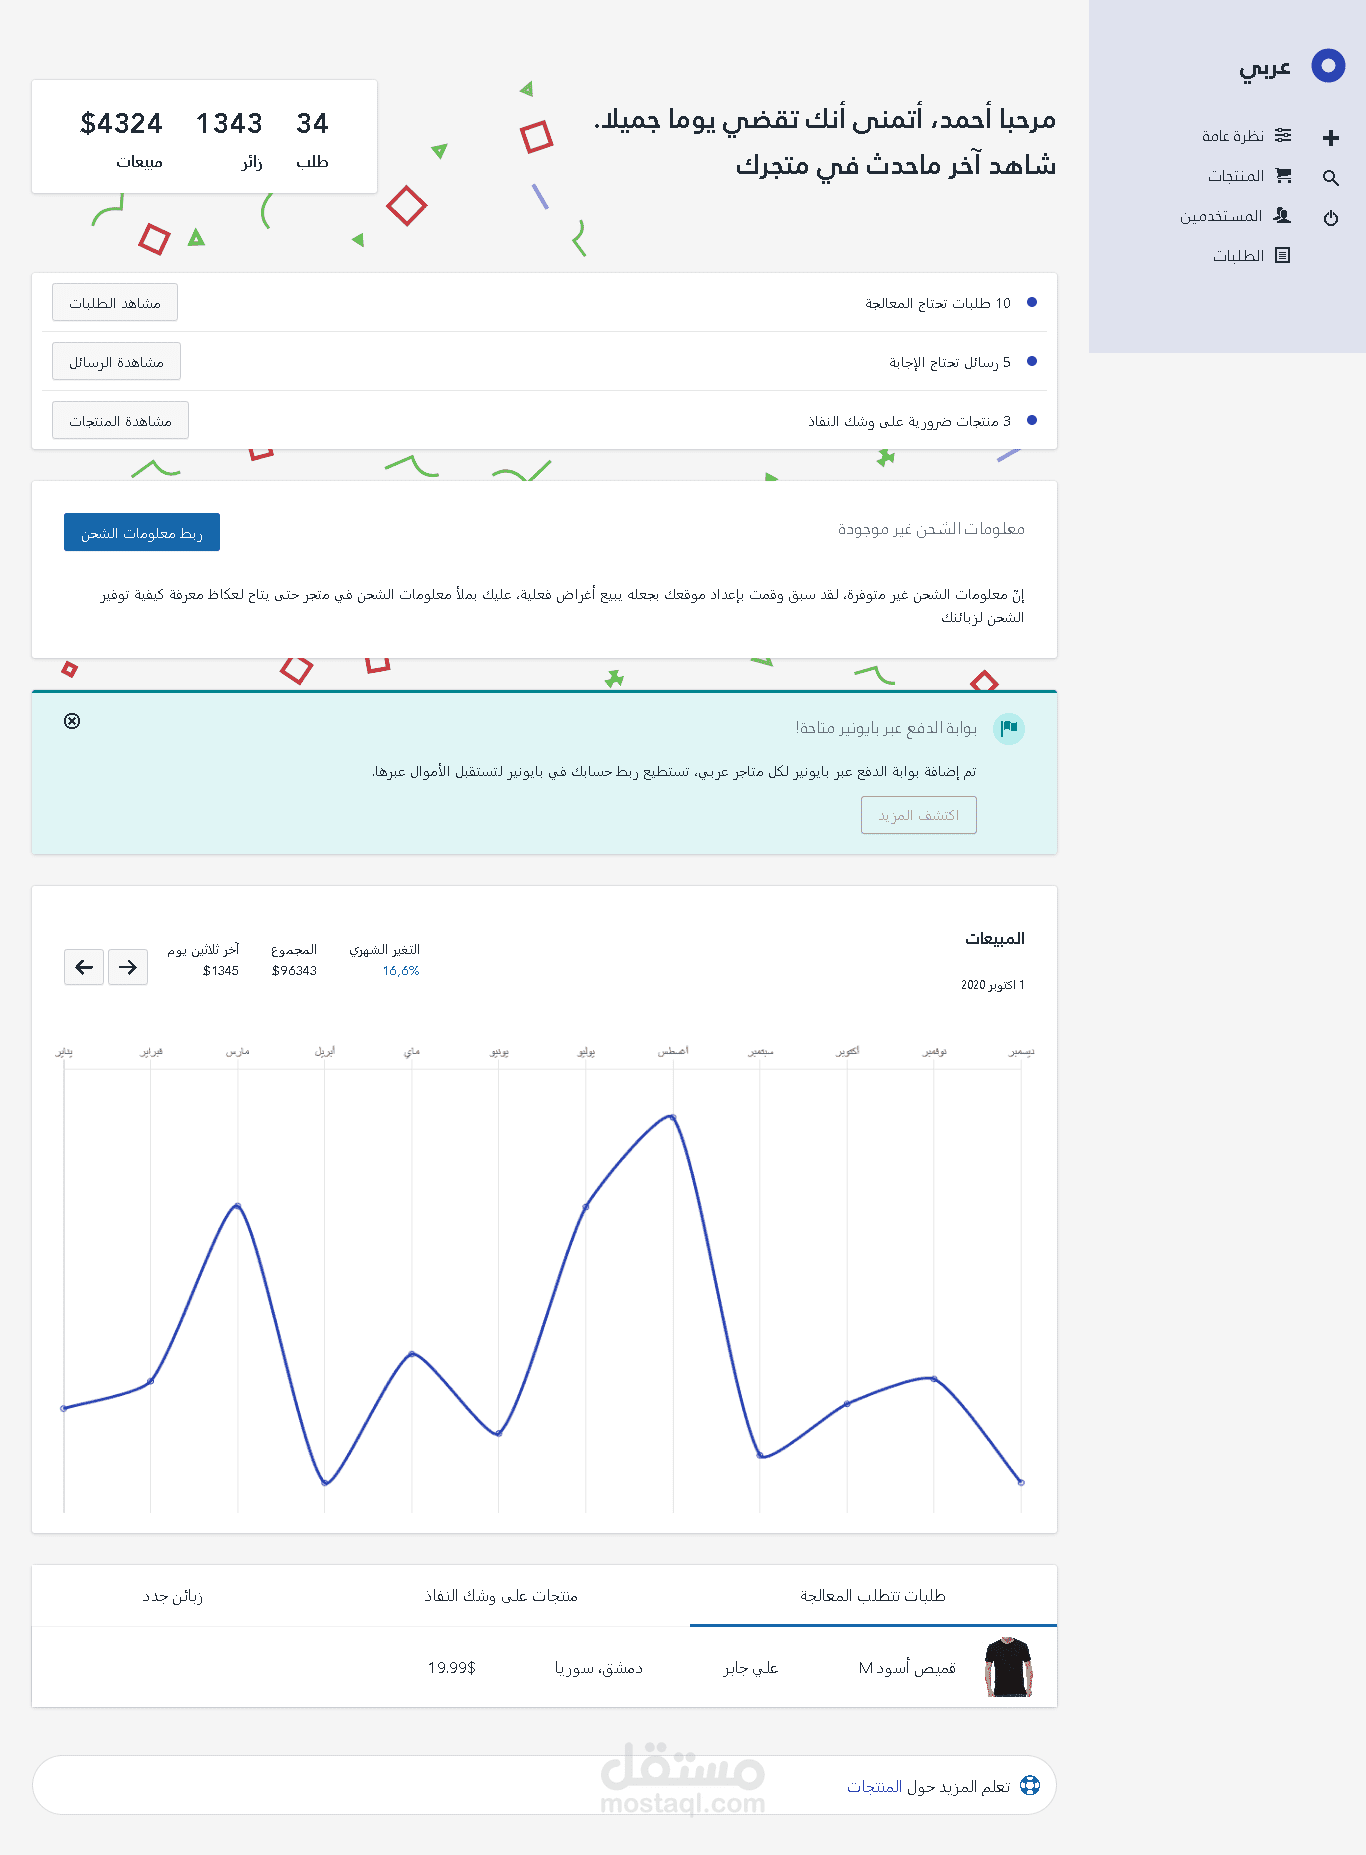
Task: Switch to زبائن جدد tab
Action: (x=173, y=1596)
